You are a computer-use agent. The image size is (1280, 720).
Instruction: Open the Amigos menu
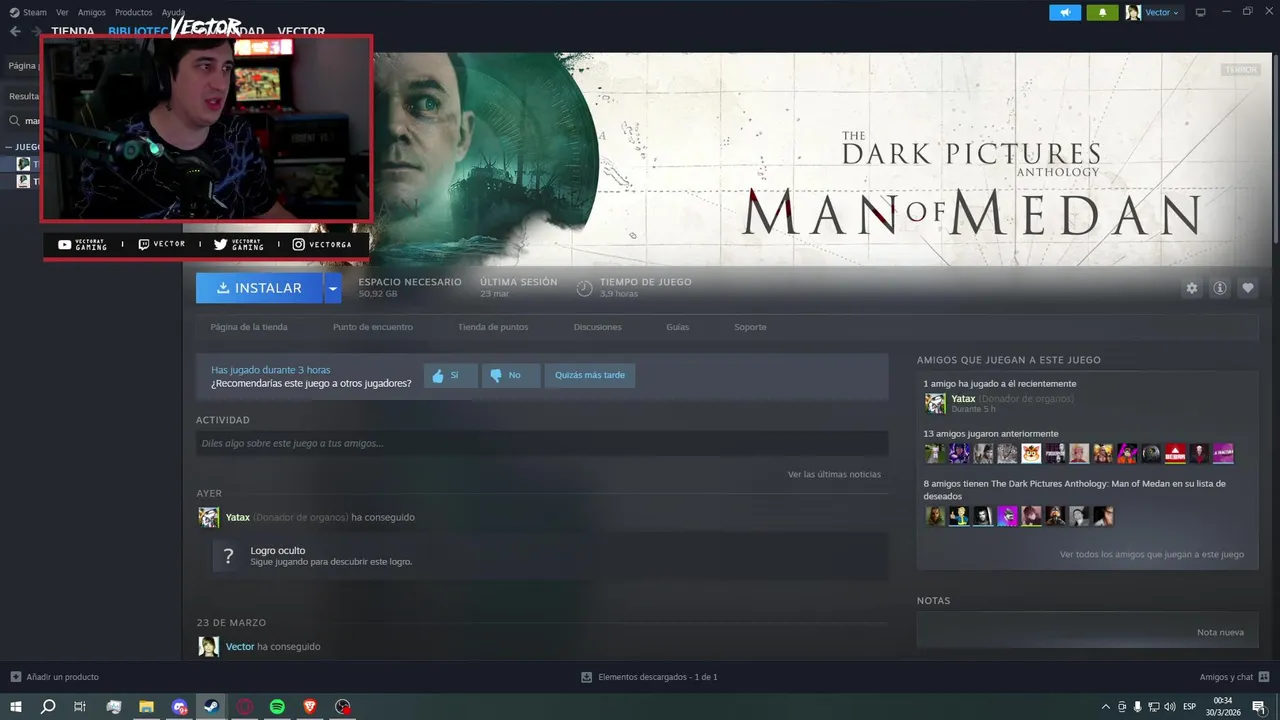coord(92,12)
